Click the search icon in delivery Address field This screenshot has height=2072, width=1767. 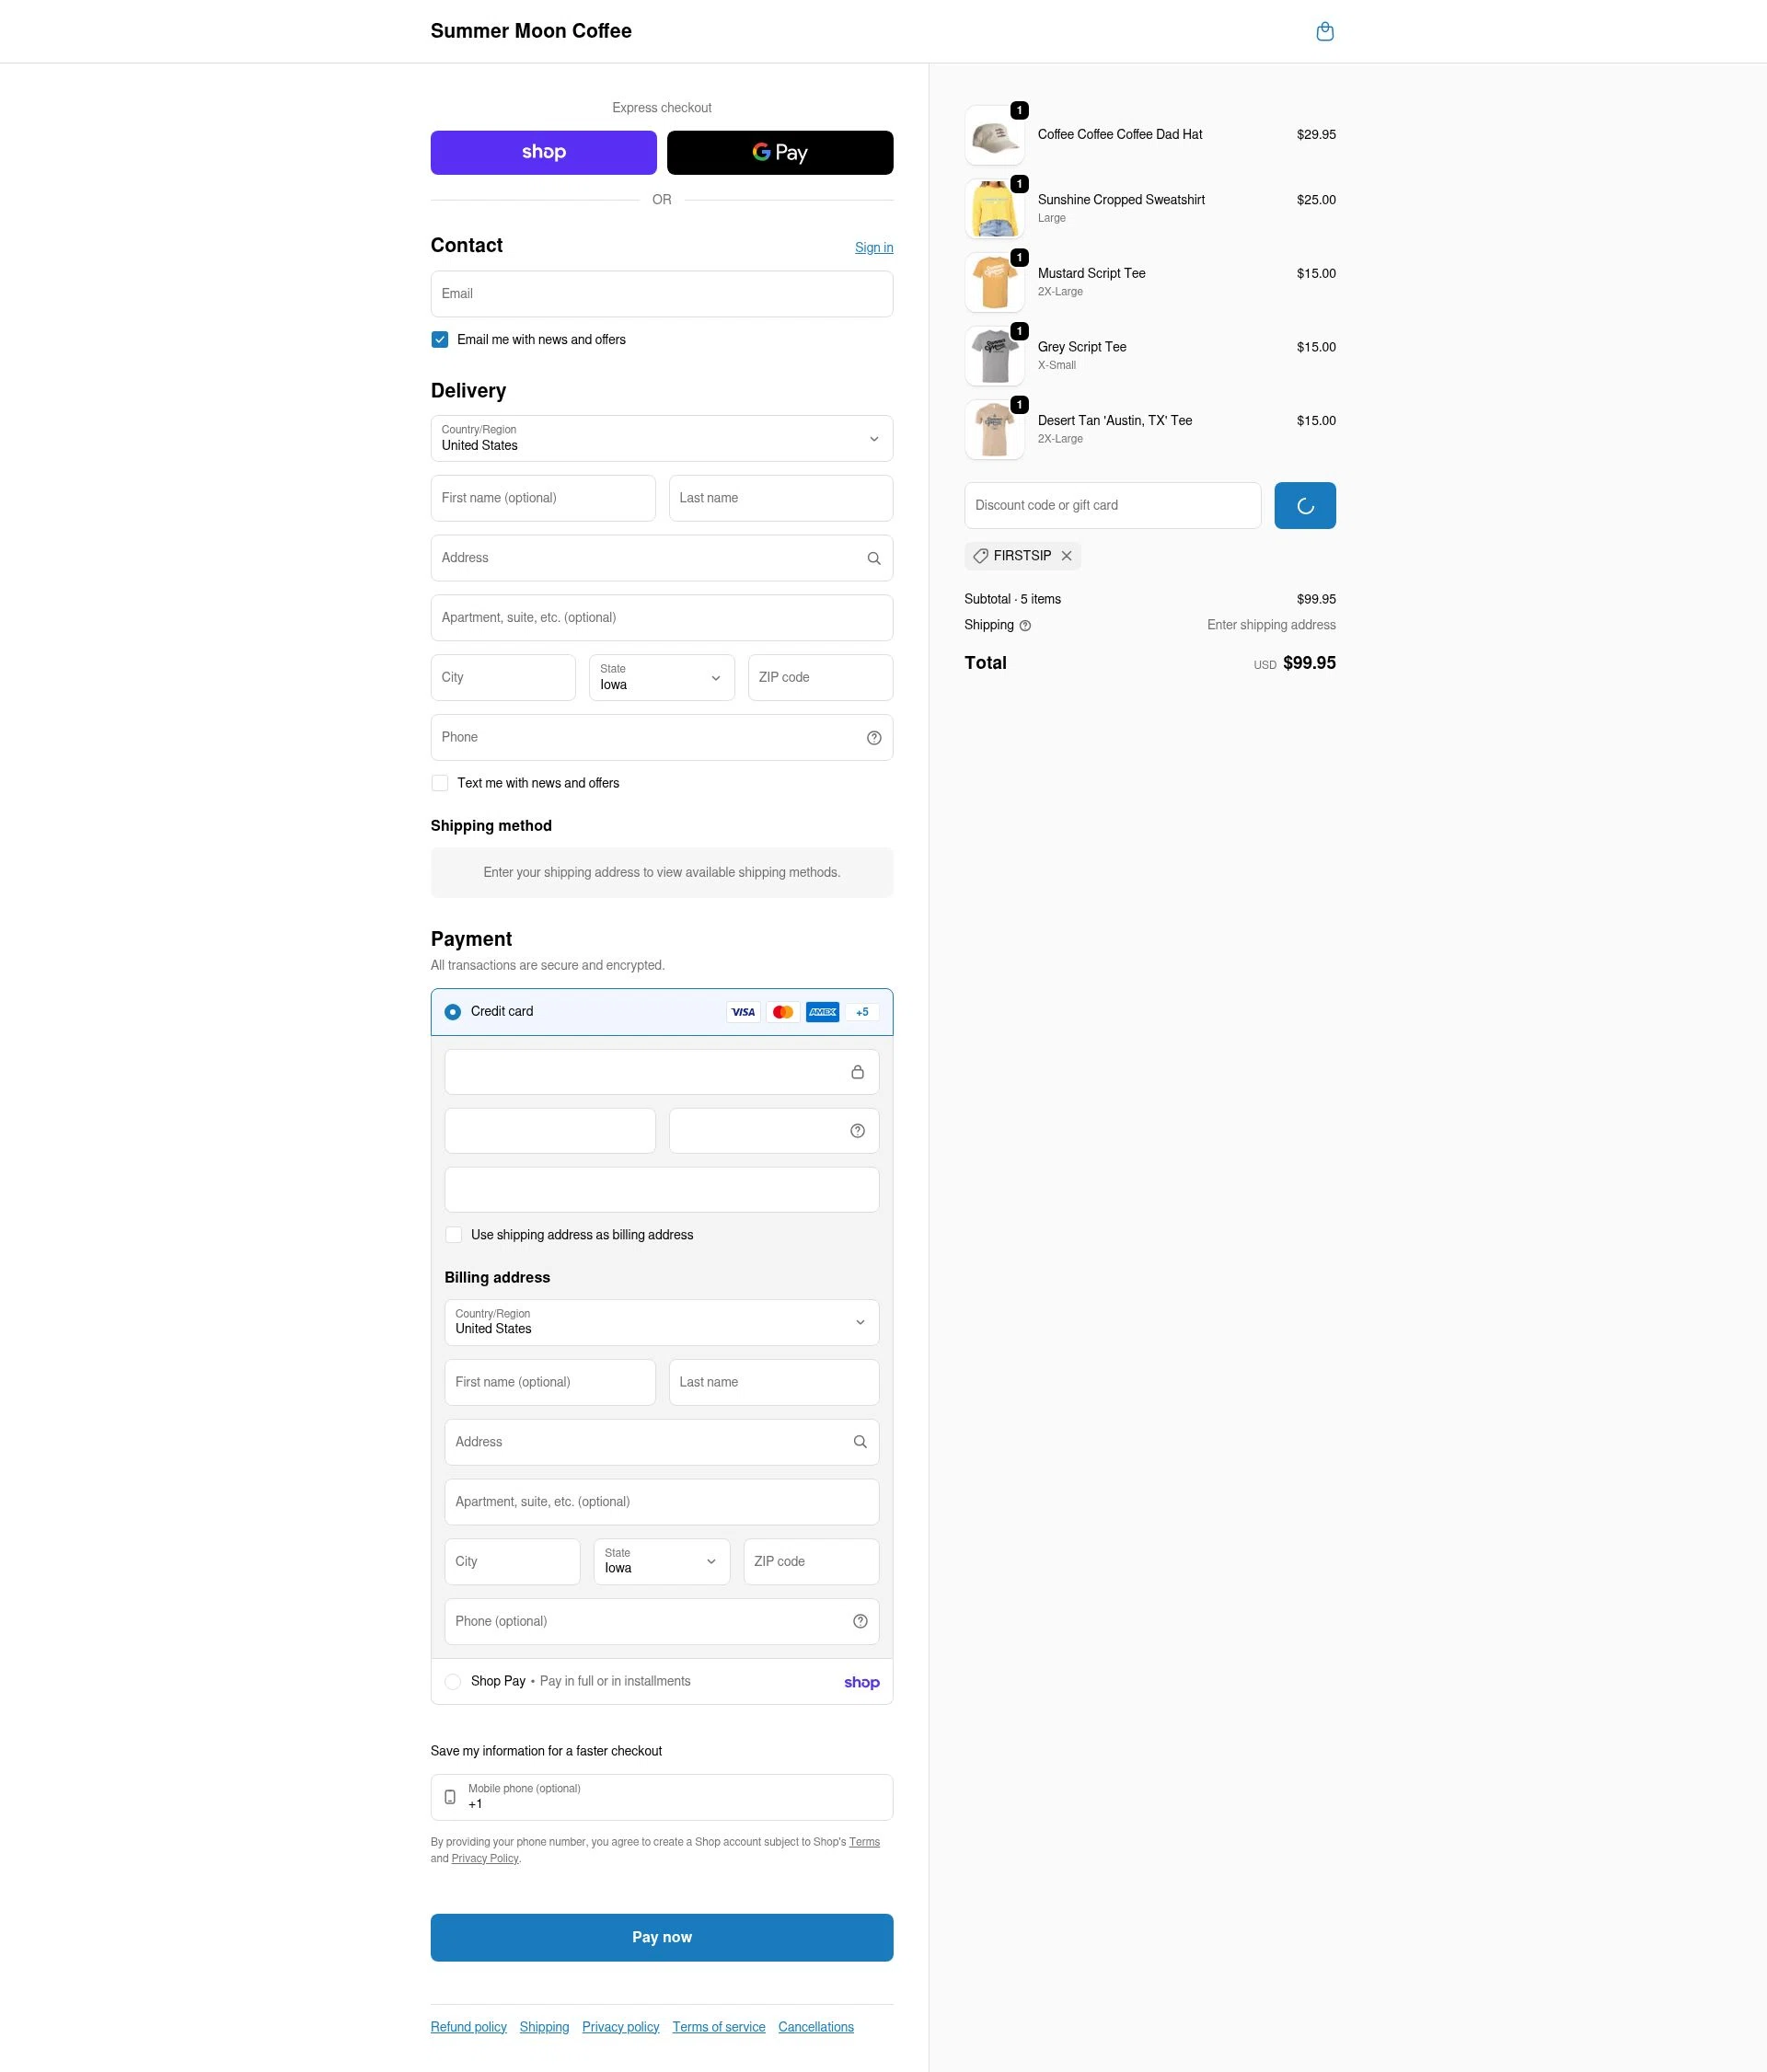point(873,558)
